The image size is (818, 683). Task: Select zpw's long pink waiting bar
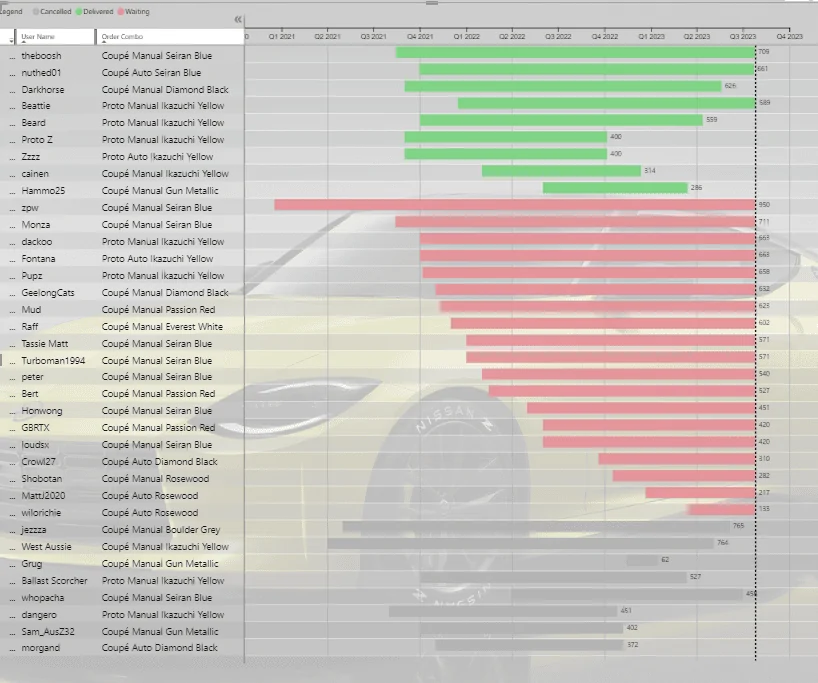click(515, 205)
